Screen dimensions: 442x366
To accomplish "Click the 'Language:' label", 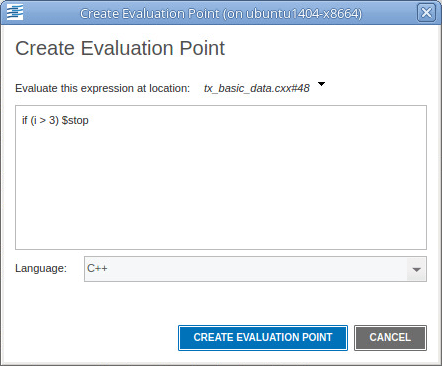I will [41, 268].
